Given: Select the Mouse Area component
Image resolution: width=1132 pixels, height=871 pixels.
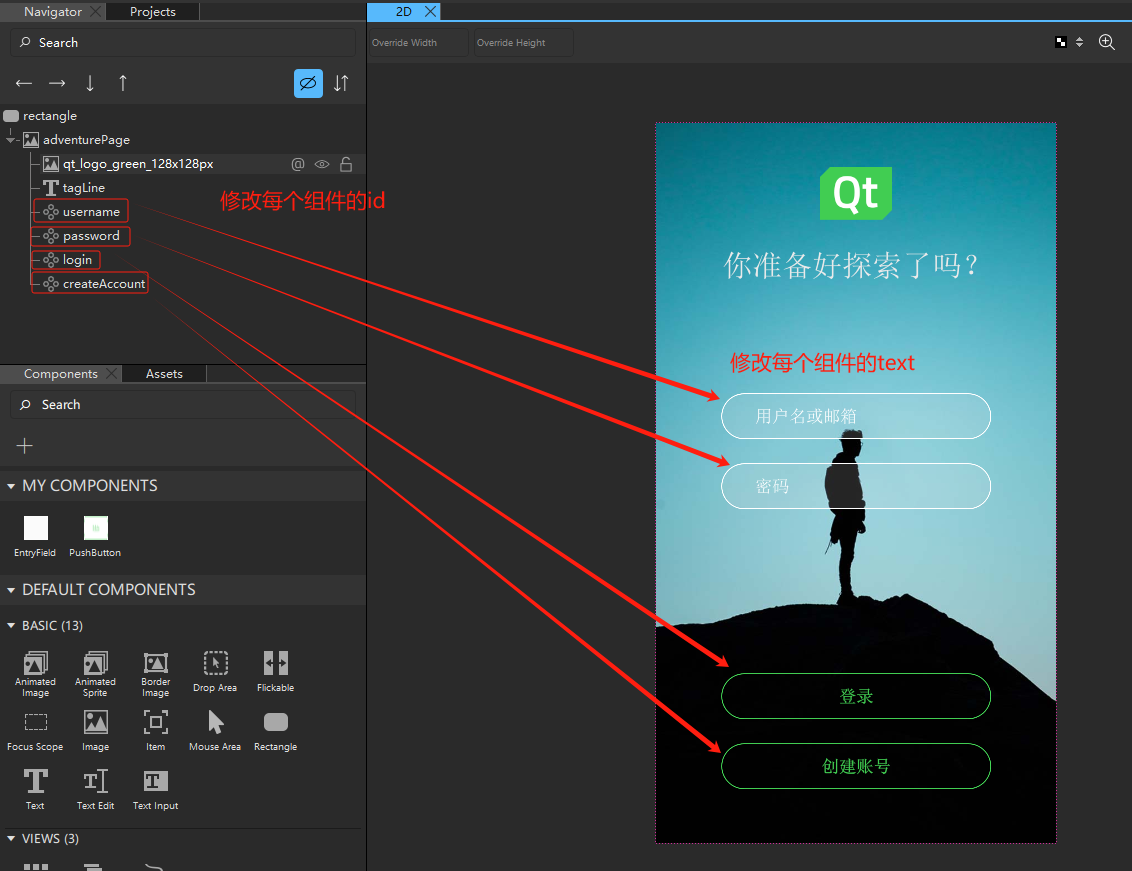Looking at the screenshot, I should pyautogui.click(x=215, y=731).
